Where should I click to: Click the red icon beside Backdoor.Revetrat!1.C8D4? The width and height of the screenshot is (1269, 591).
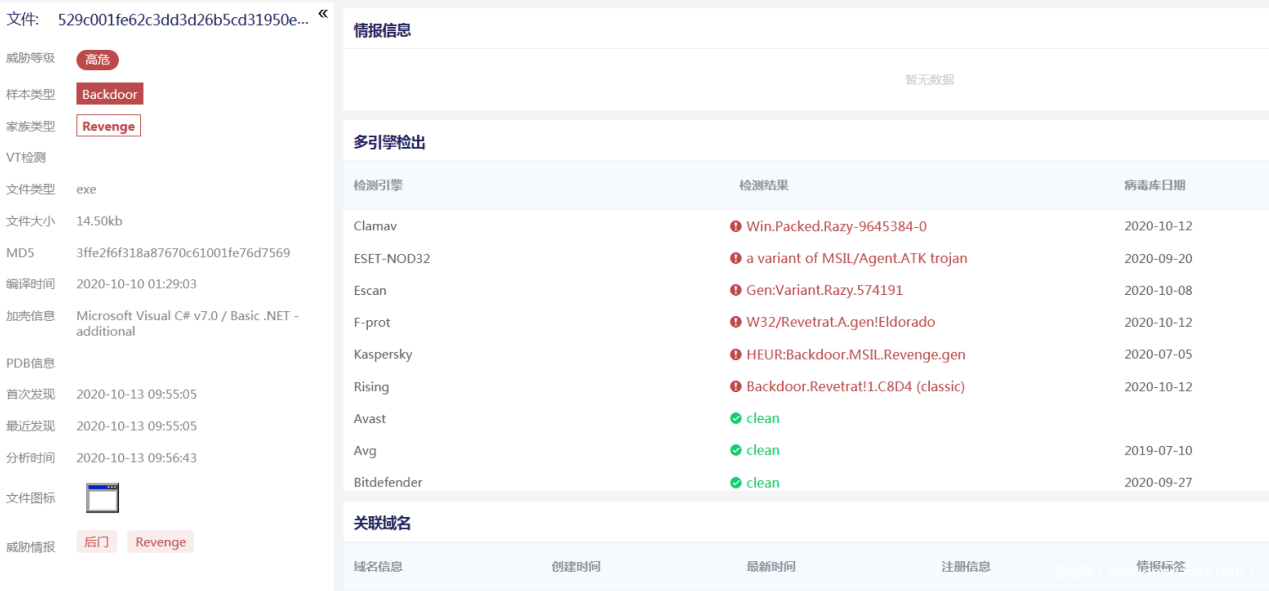[736, 387]
